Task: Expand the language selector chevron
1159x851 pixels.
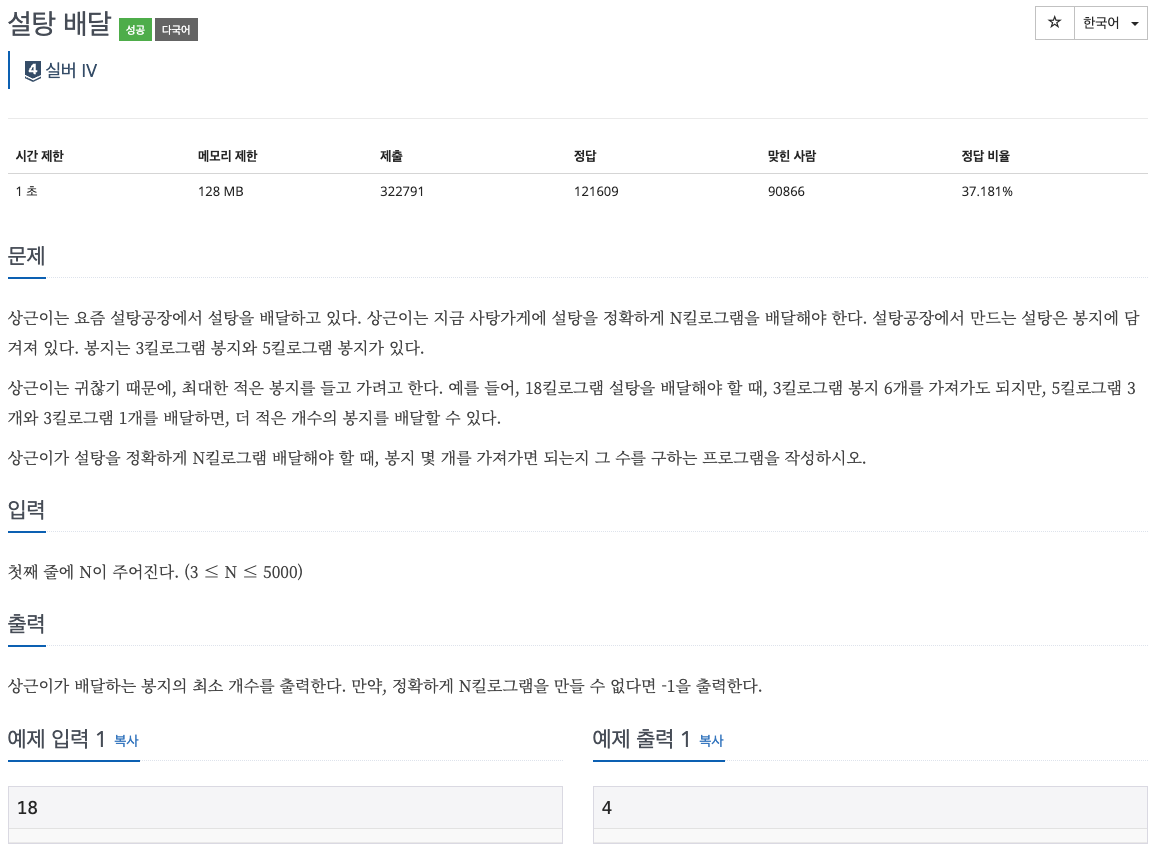Action: (1135, 23)
